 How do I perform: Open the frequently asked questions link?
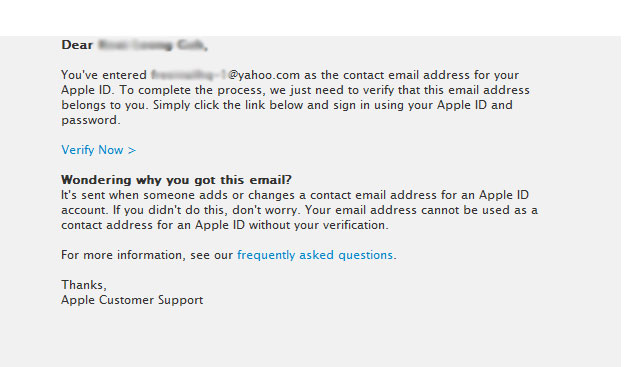[x=315, y=255]
